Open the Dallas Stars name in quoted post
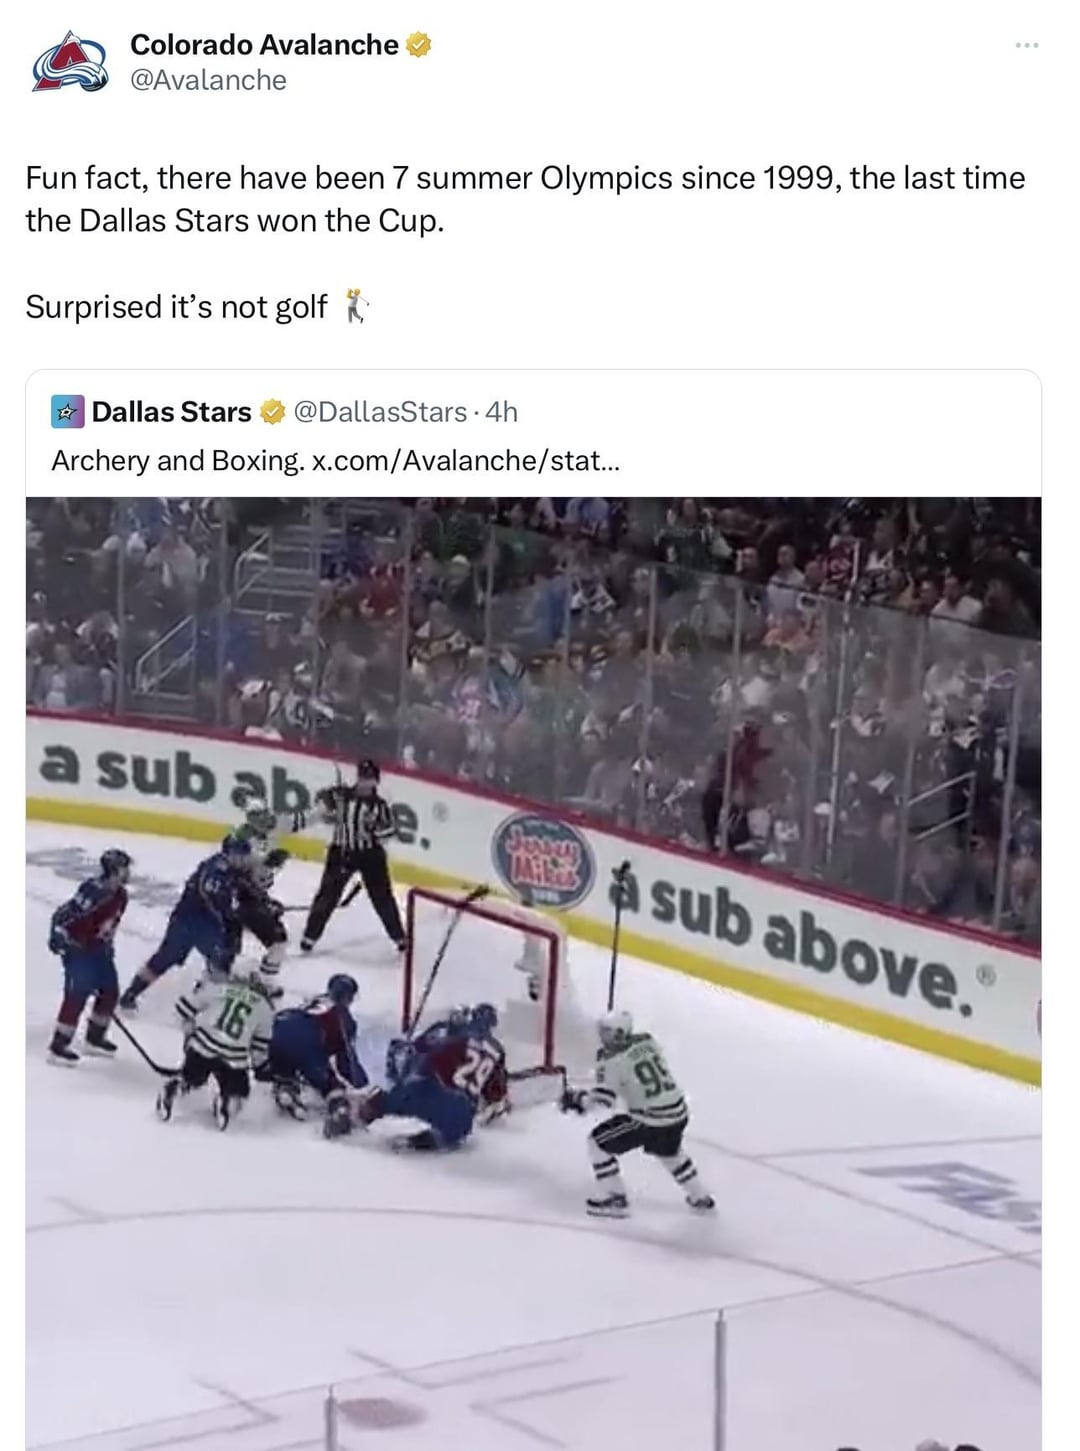Viewport: 1080px width, 1451px height. (x=171, y=412)
